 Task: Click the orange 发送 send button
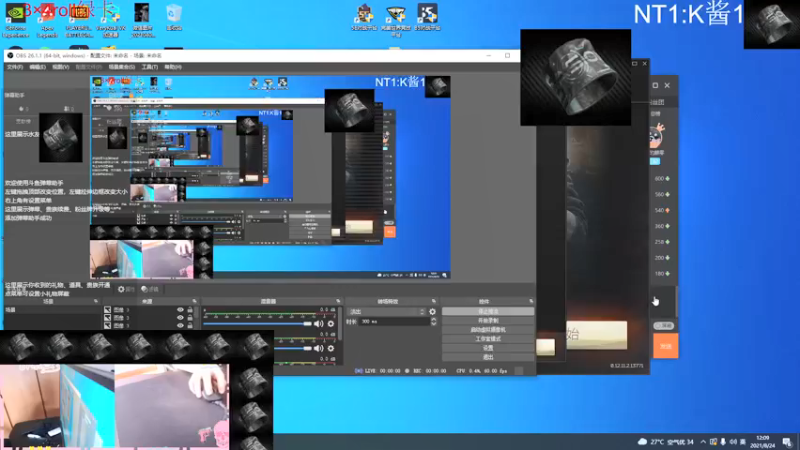(666, 345)
